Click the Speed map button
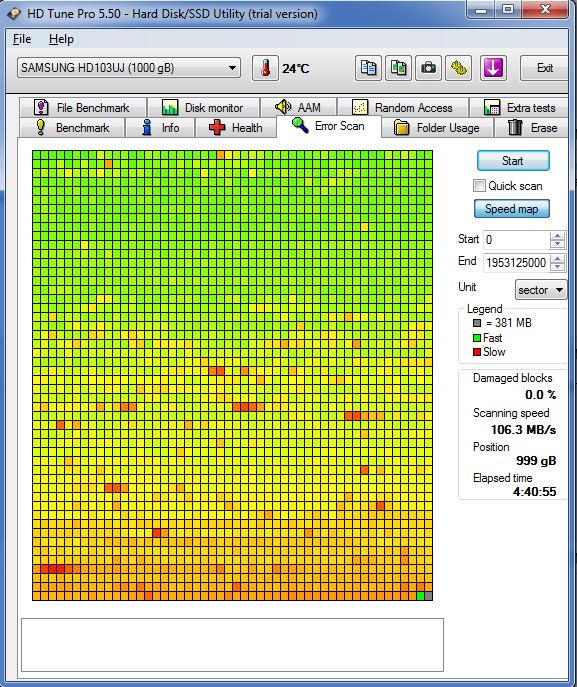 click(x=511, y=209)
